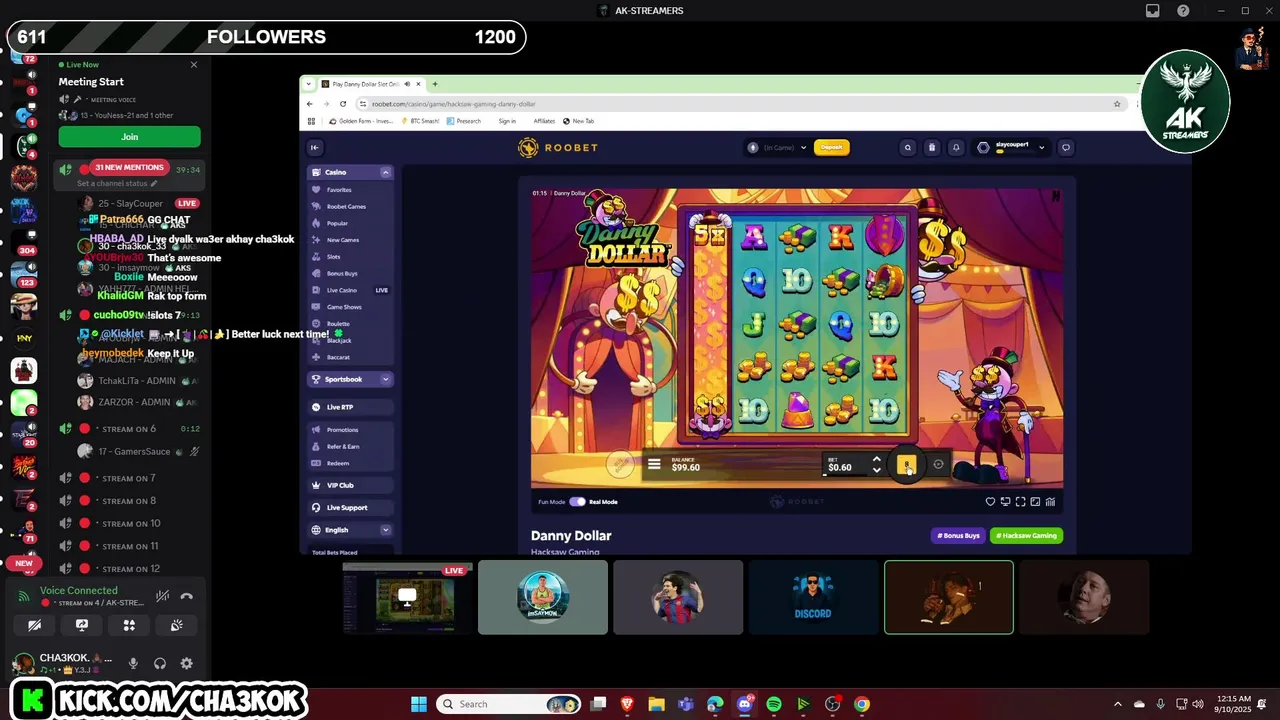This screenshot has height=720, width=1280.
Task: Open Popular games in sidebar
Action: pos(337,223)
